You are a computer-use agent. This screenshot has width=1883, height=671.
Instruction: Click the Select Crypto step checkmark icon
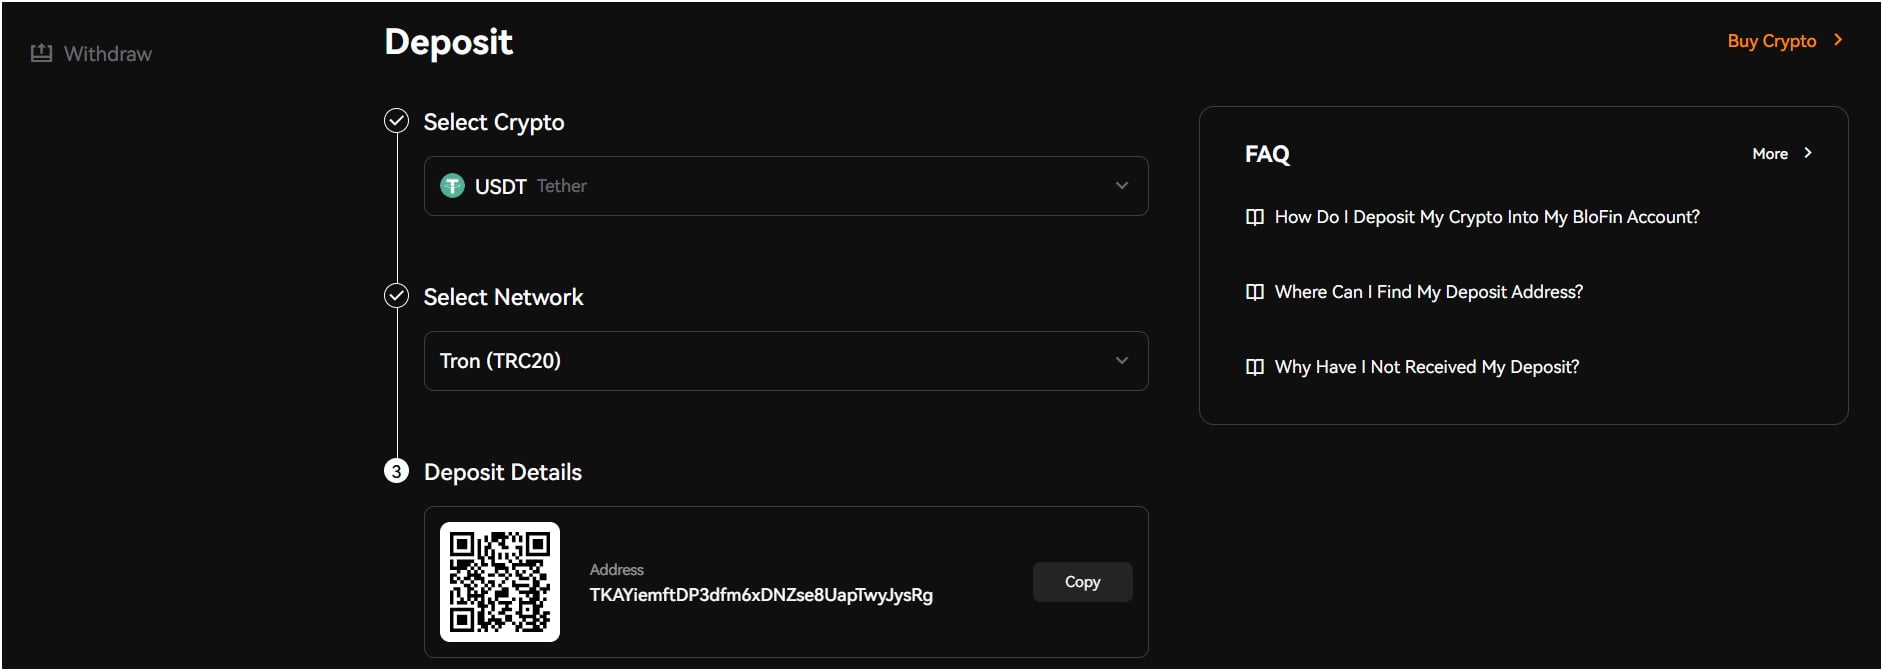[397, 121]
